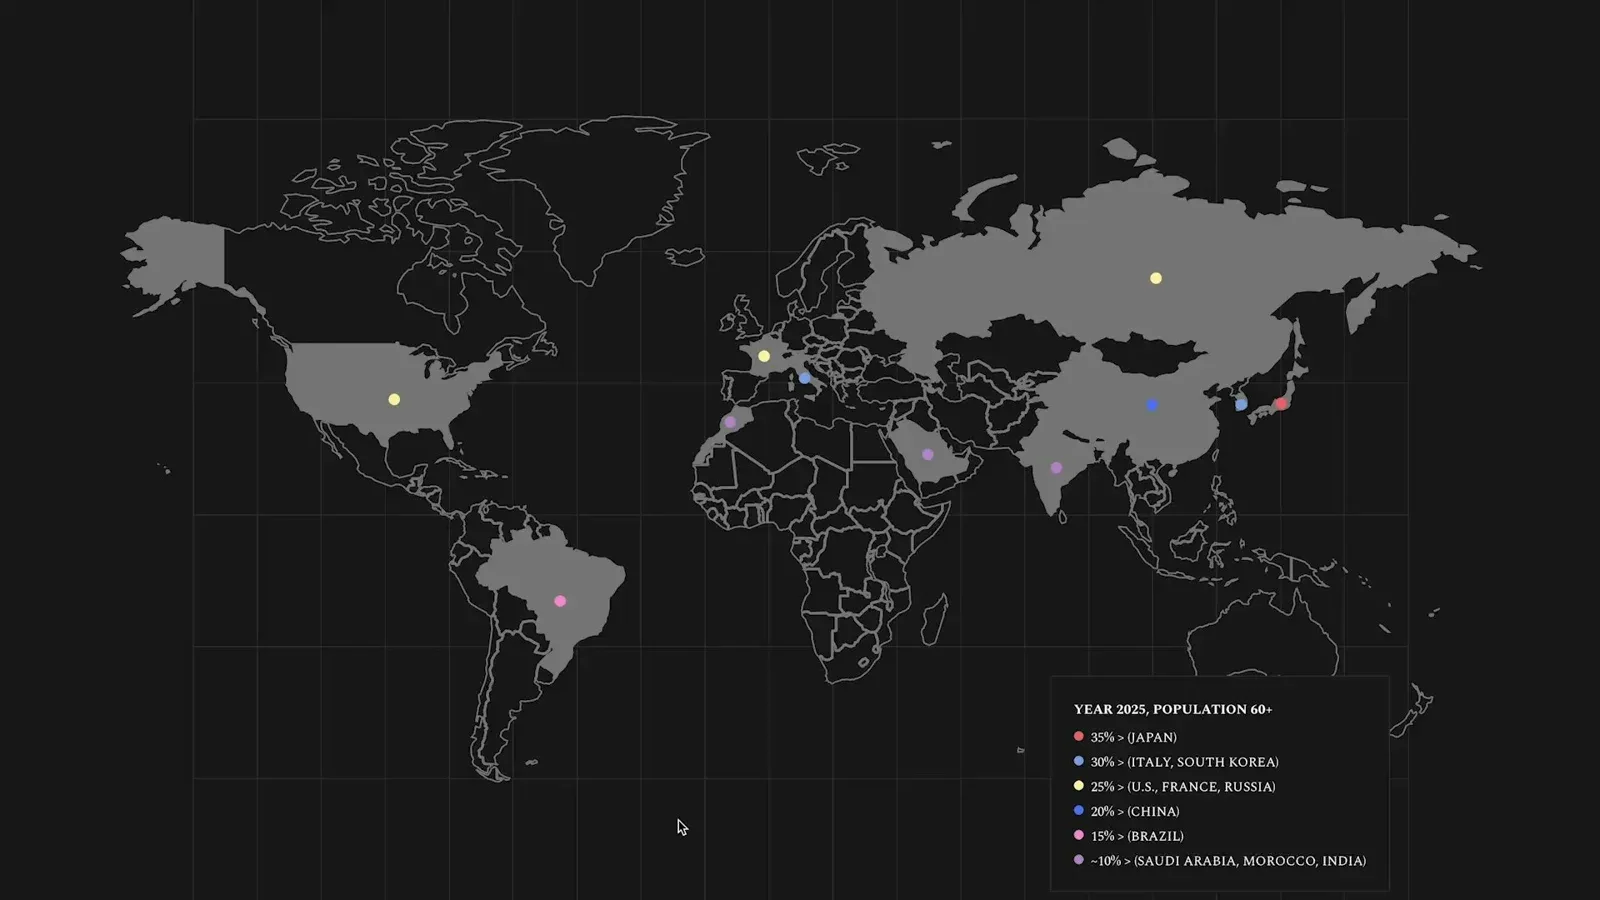
Task: Click the legend text '35% > (JAPAN)'
Action: pyautogui.click(x=1134, y=737)
